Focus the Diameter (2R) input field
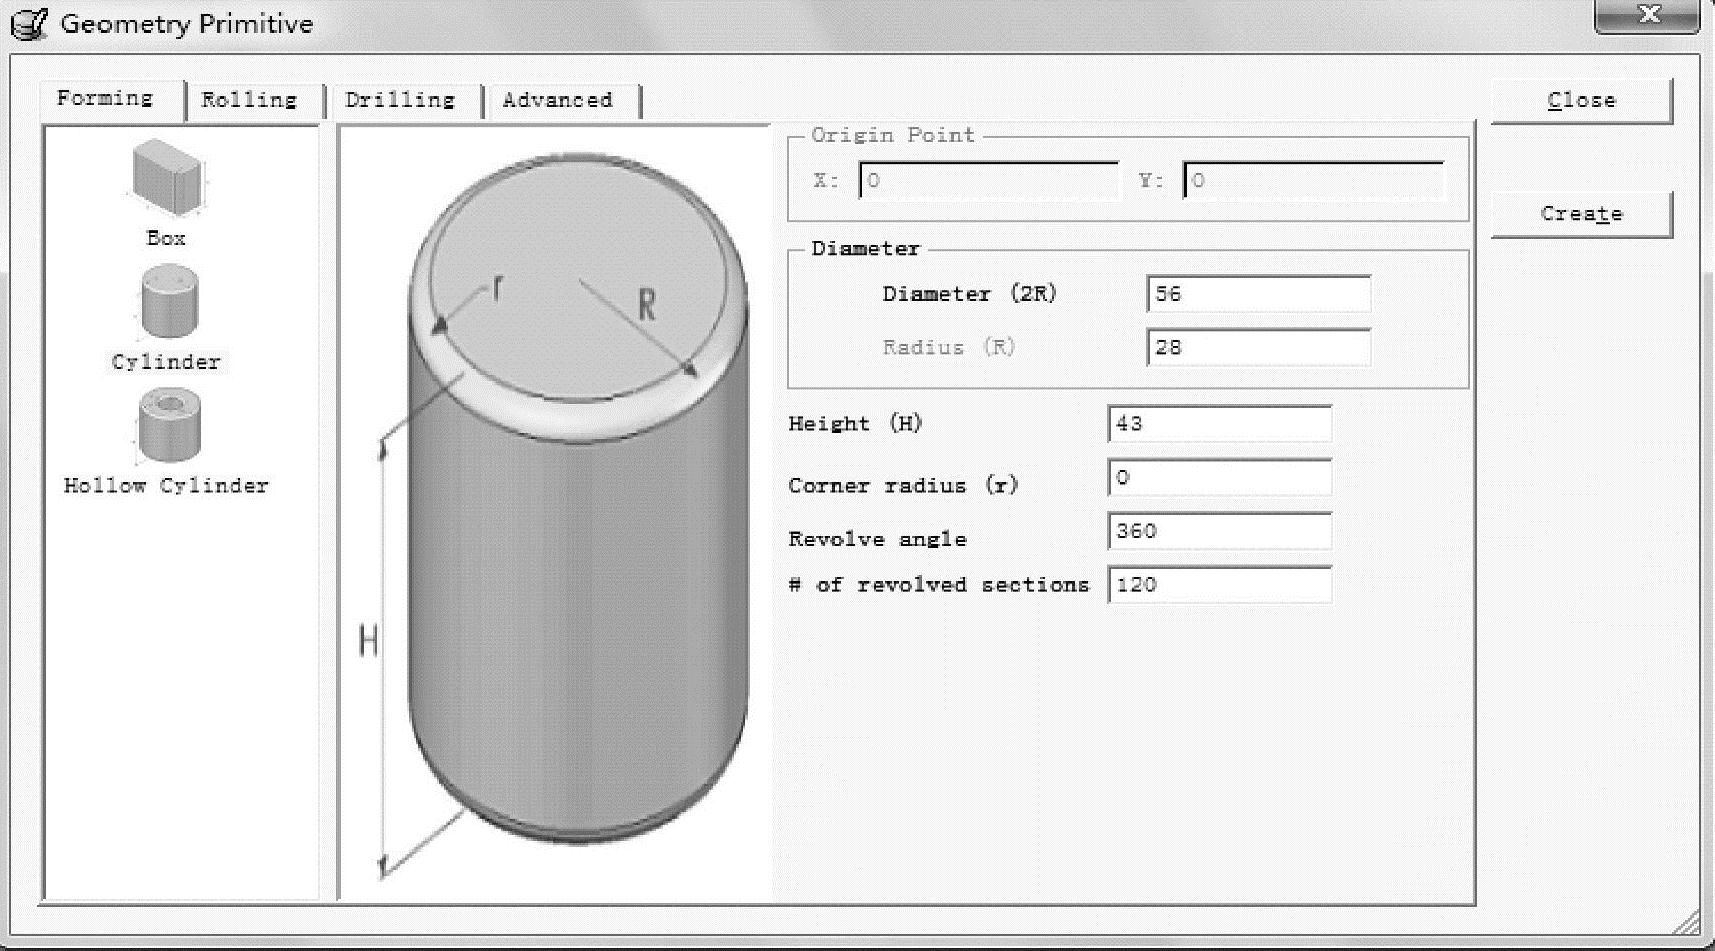 coord(1258,294)
